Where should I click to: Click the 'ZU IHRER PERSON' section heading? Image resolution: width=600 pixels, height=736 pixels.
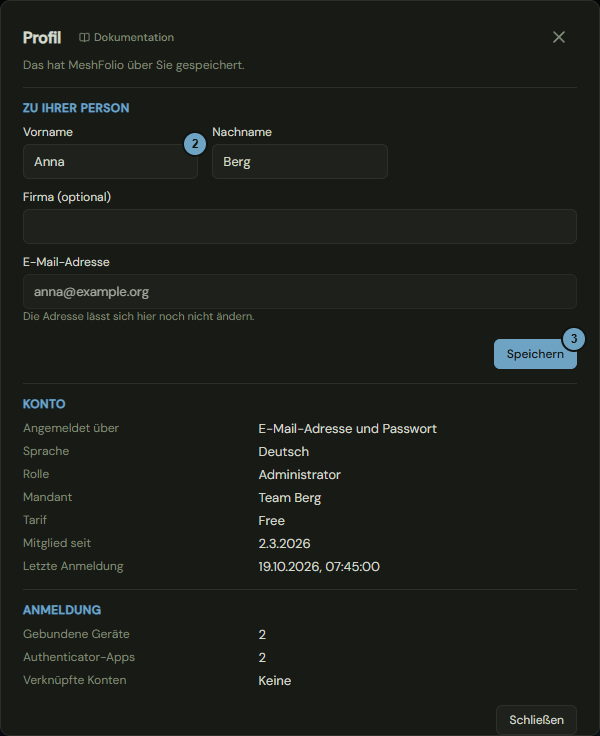[76, 108]
